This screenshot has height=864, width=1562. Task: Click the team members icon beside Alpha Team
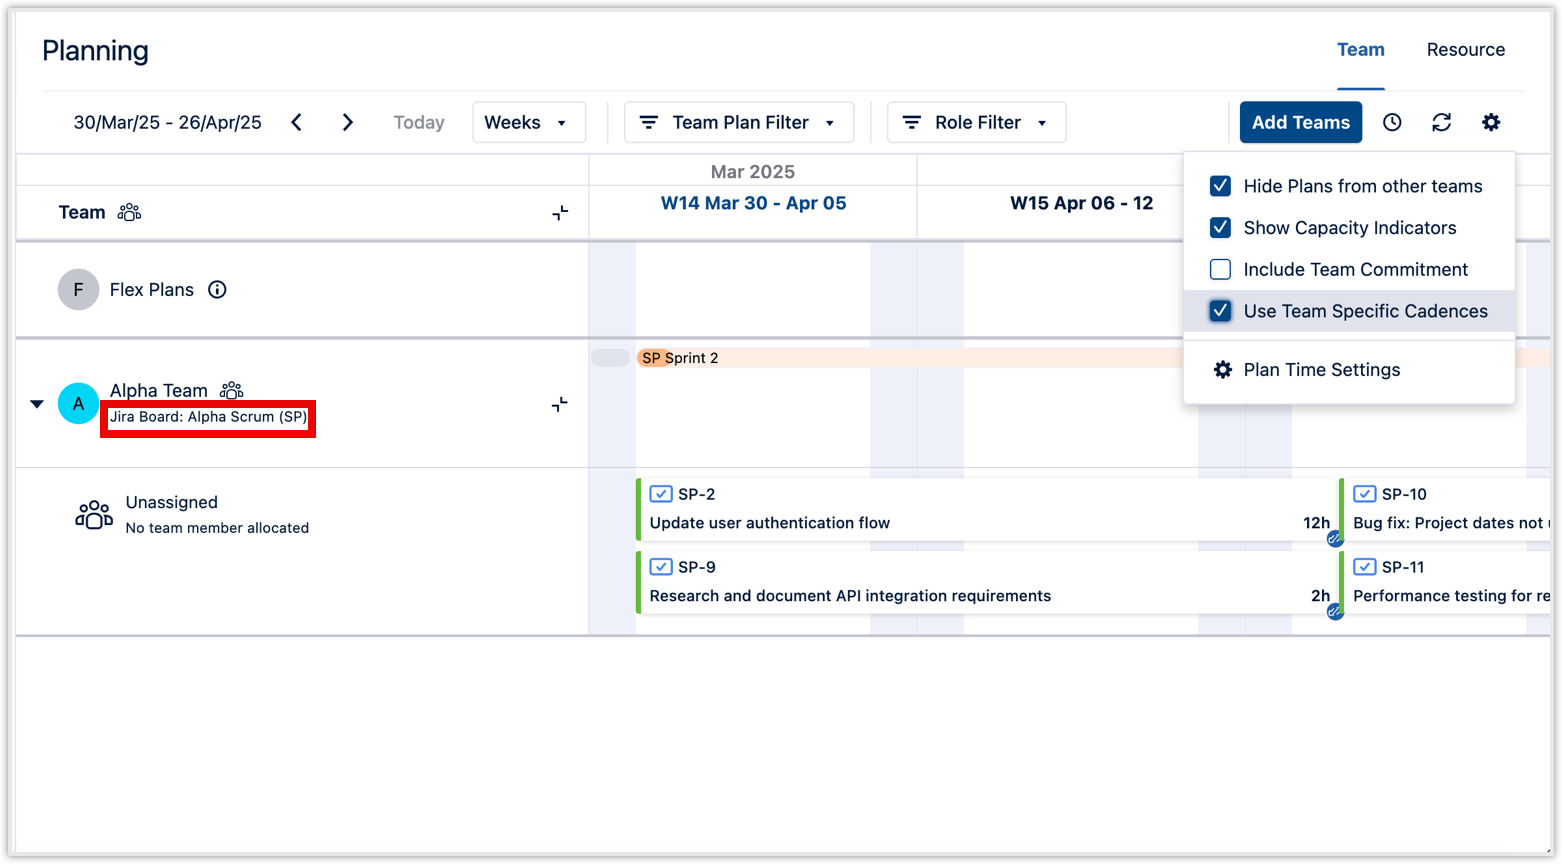point(231,390)
